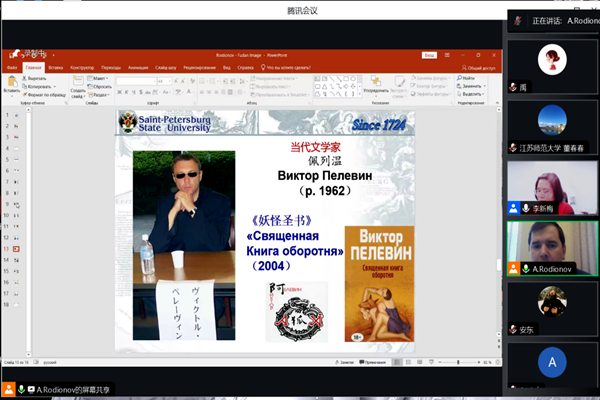Toggle text shadow (S) formatting
The height and width of the screenshot is (400, 600).
(x=141, y=92)
